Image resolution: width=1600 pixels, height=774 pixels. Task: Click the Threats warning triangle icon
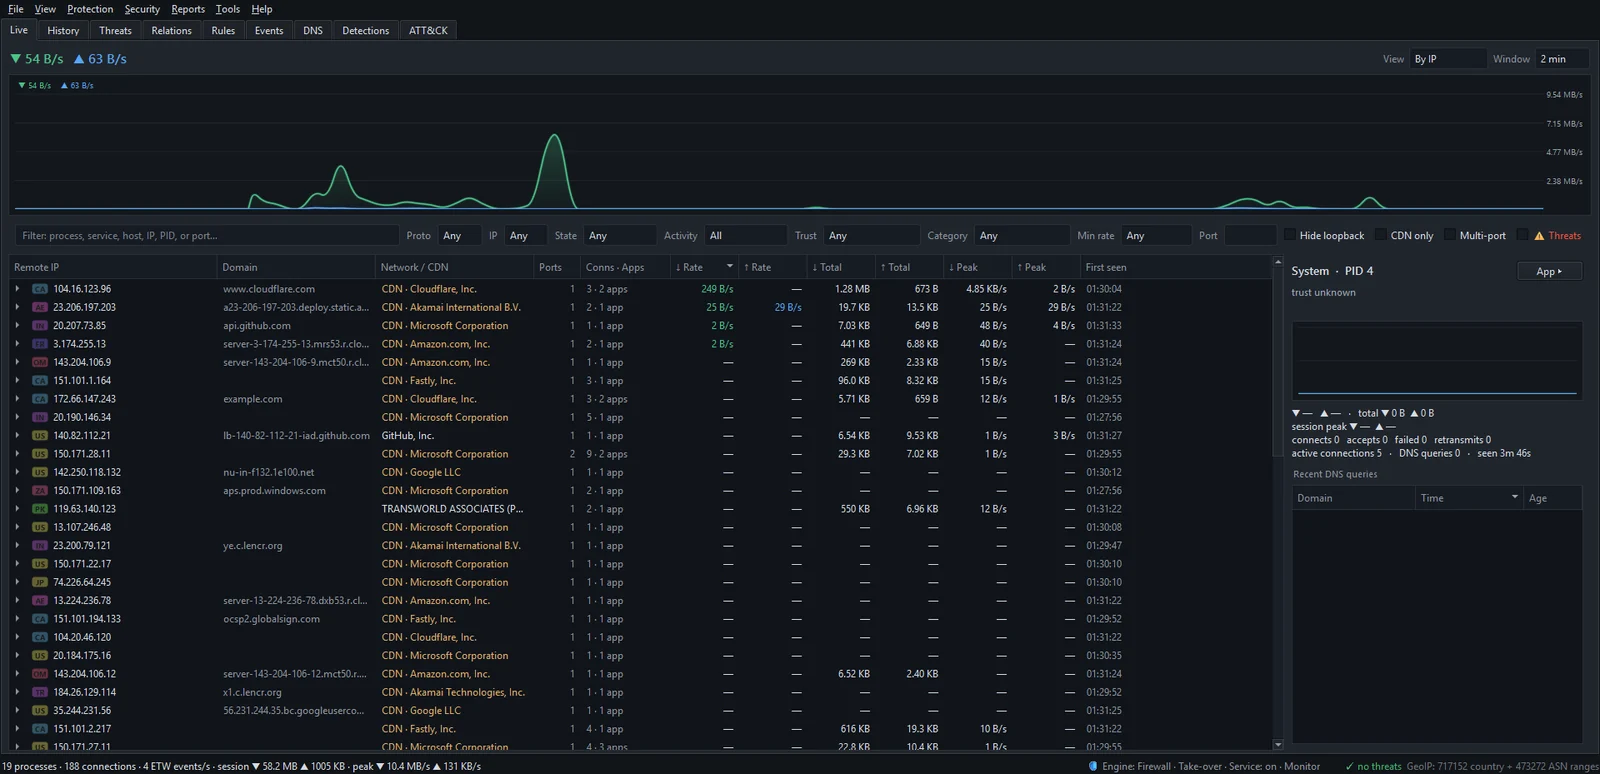[1539, 236]
